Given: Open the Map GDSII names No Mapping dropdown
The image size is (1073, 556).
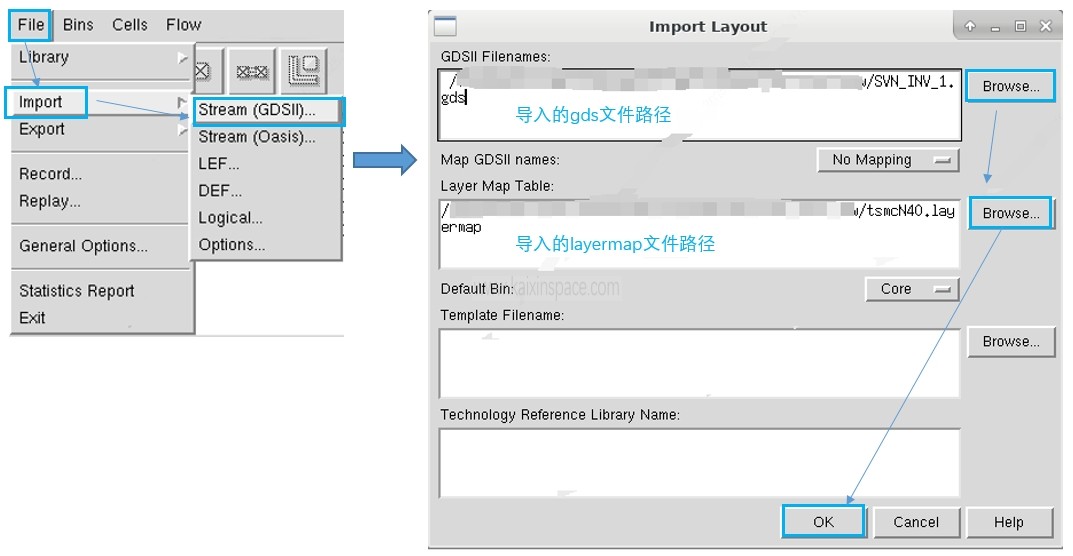Looking at the screenshot, I should (x=887, y=160).
